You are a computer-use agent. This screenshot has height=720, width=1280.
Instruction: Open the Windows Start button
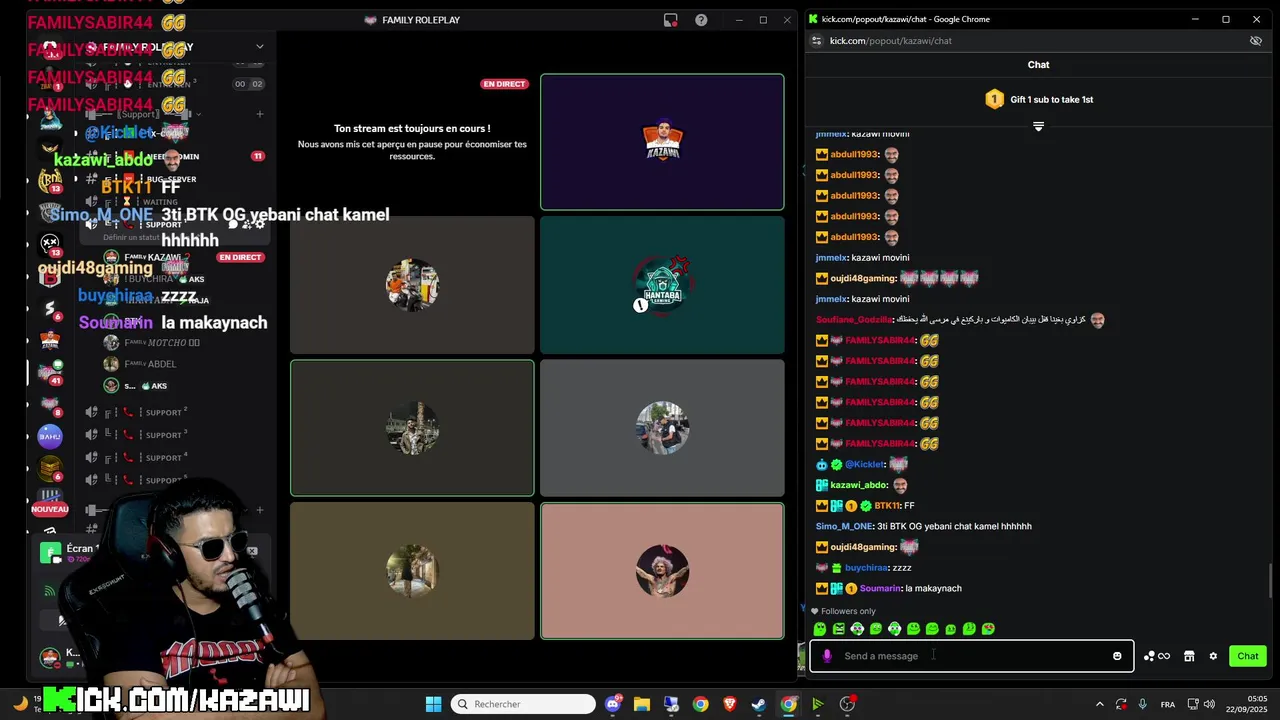433,704
